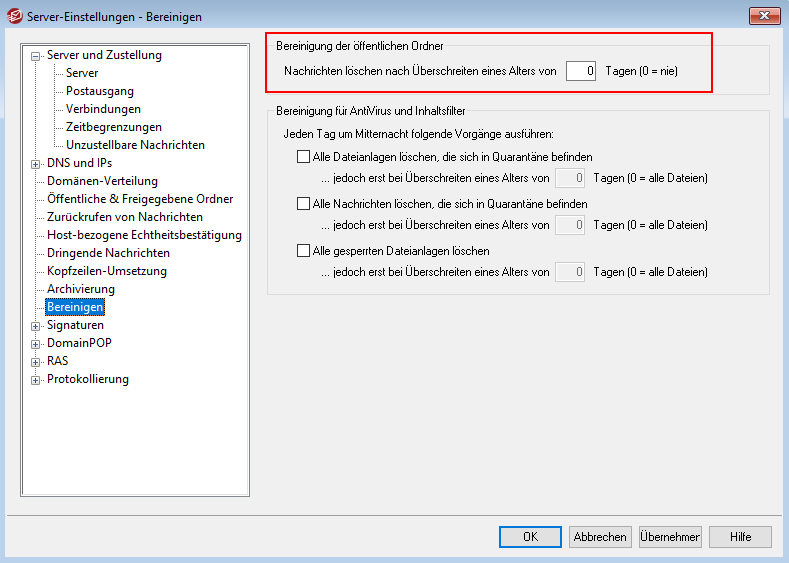The height and width of the screenshot is (563, 789).
Task: Expand the Protokollierung tree node
Action: click(36, 380)
